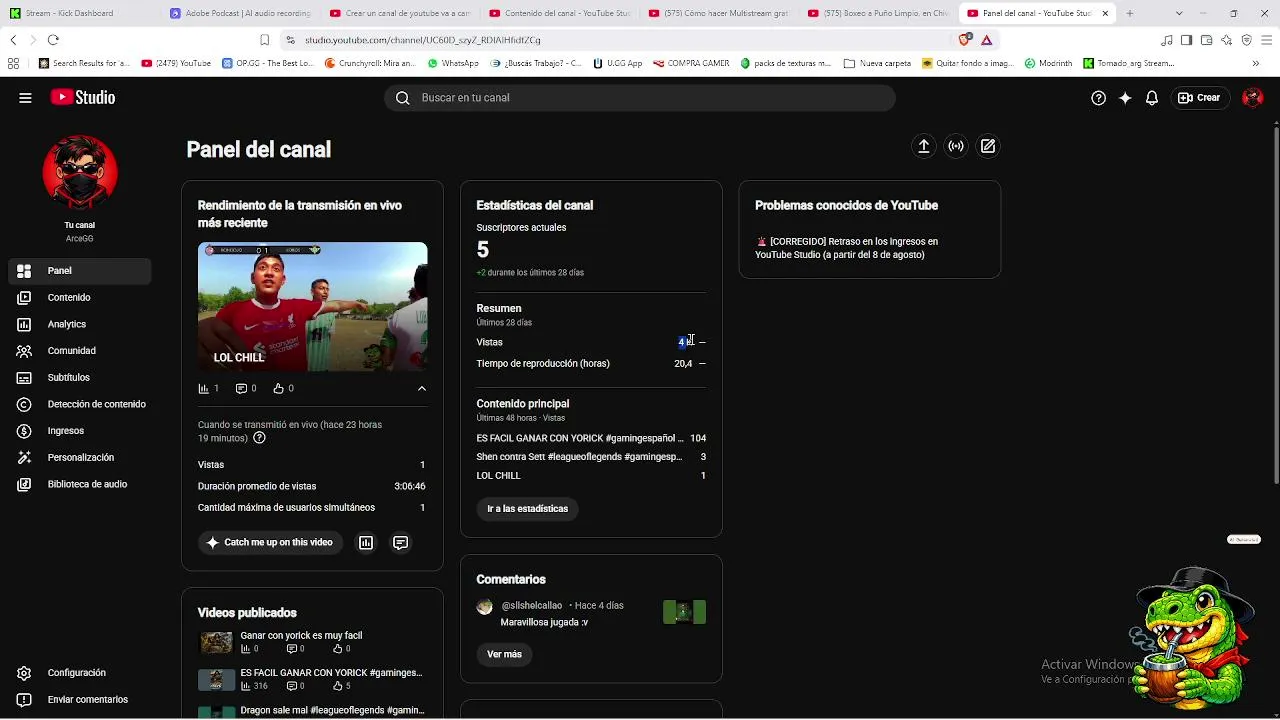Open video analytics icon beside Catch me up
Viewport: 1280px width, 720px height.
pos(366,543)
